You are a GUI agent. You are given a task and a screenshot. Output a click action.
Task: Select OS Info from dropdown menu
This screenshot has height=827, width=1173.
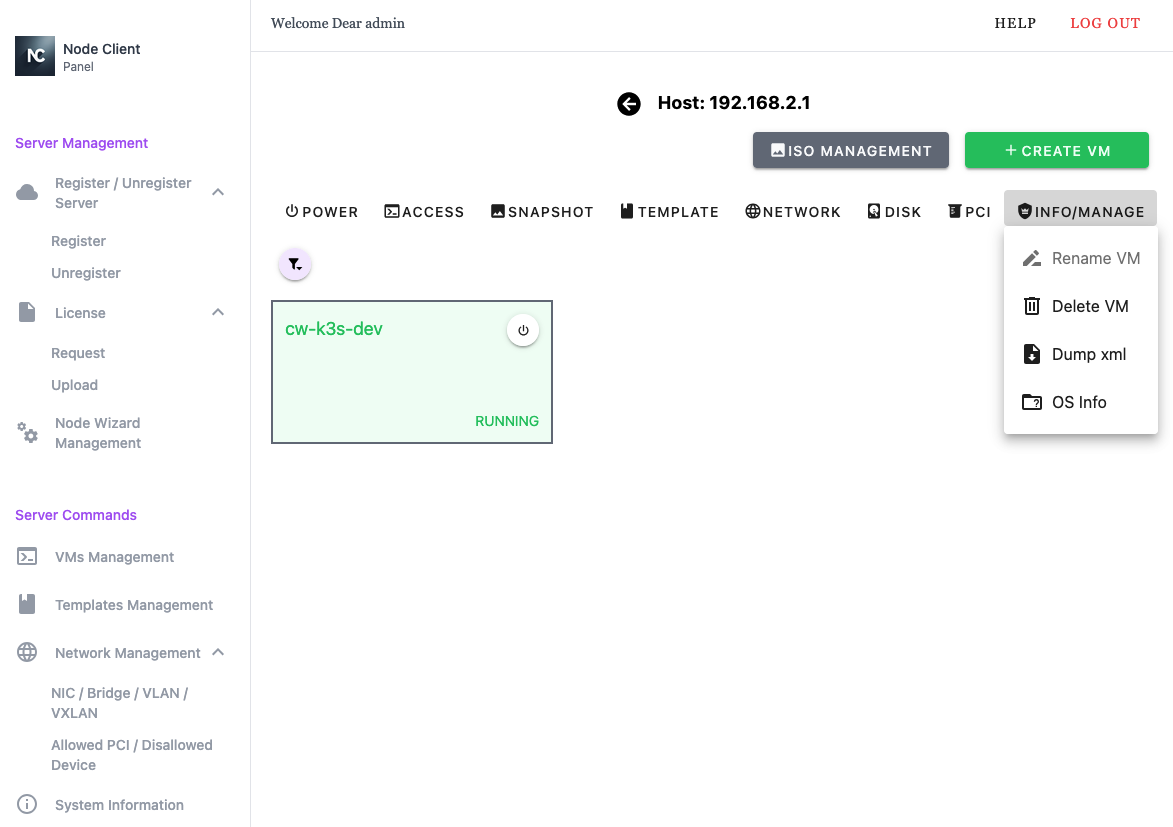point(1080,402)
